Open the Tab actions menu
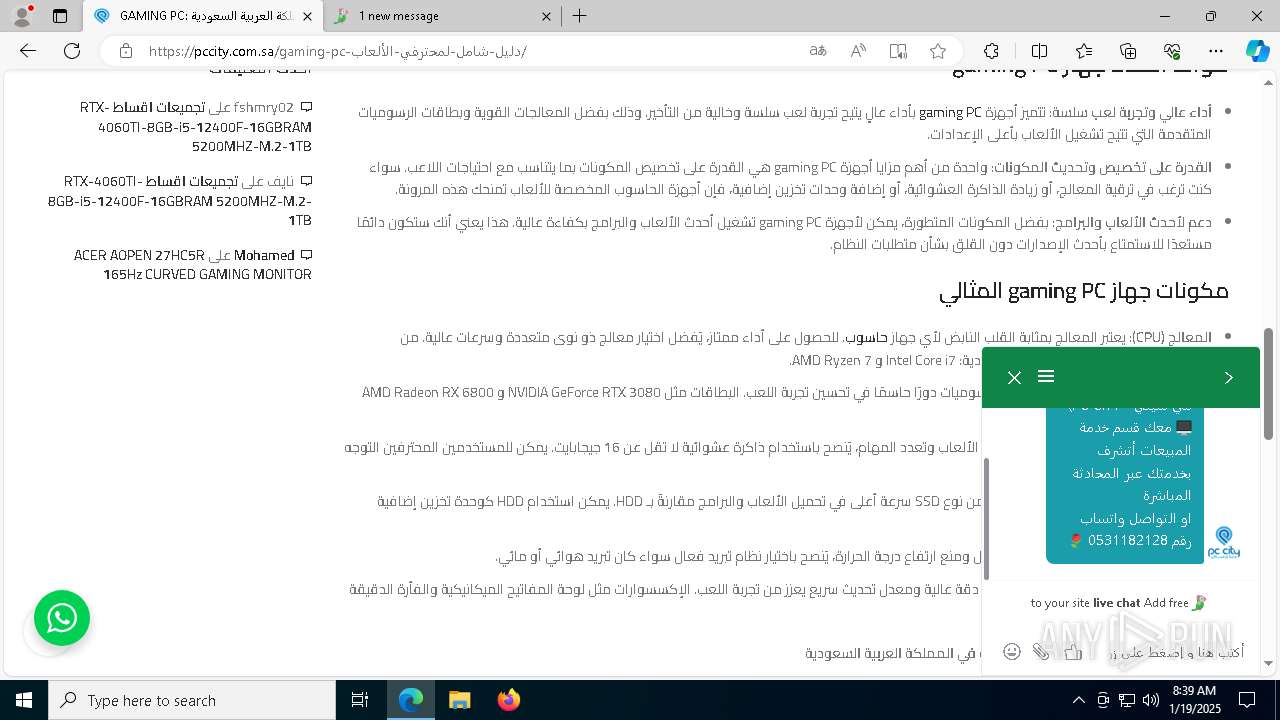The image size is (1280, 720). coord(60,16)
